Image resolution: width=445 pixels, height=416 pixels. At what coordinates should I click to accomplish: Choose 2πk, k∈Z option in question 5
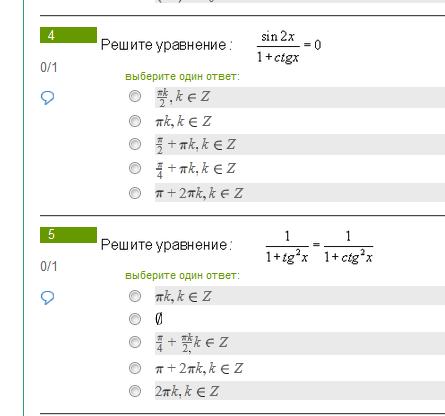pos(135,391)
